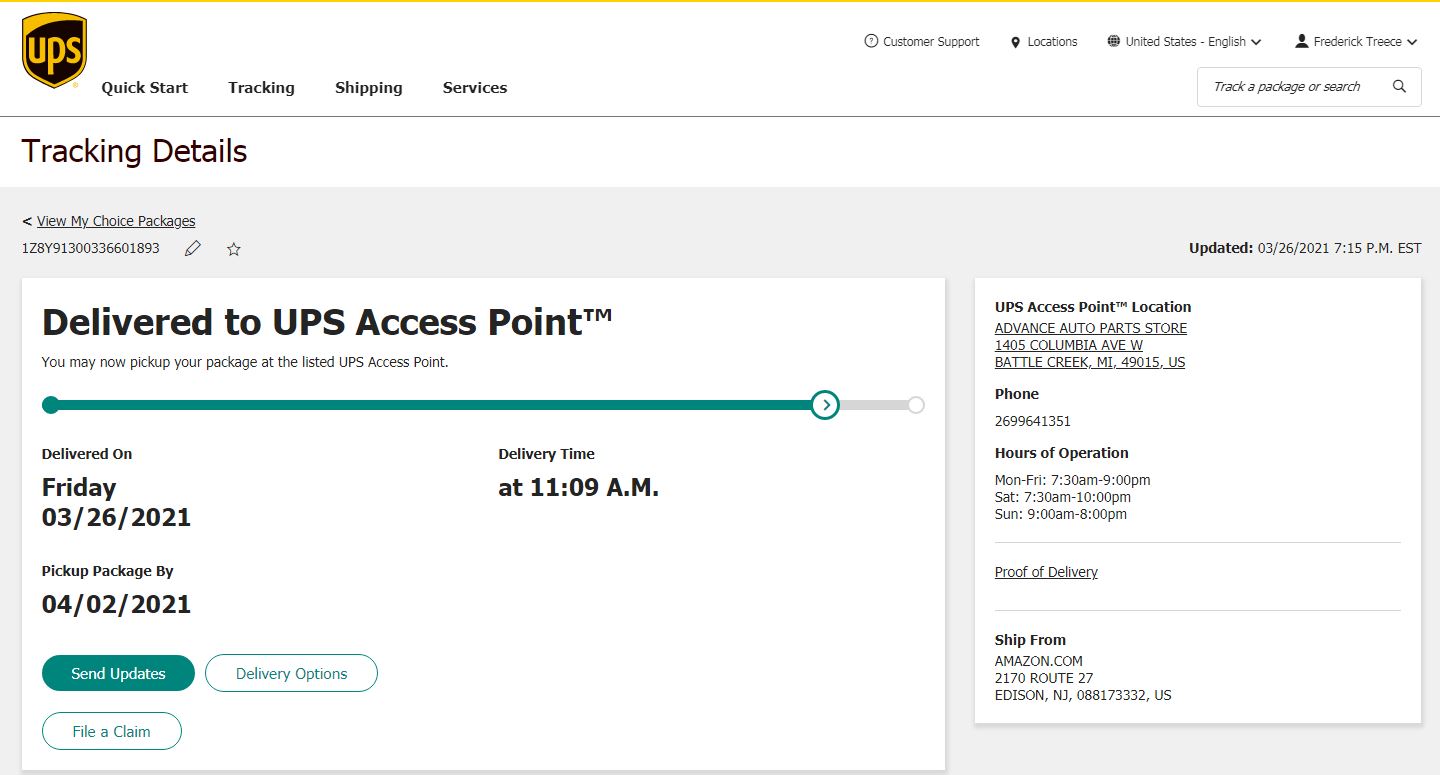This screenshot has width=1440, height=775.
Task: Click the globe language icon
Action: [1114, 42]
